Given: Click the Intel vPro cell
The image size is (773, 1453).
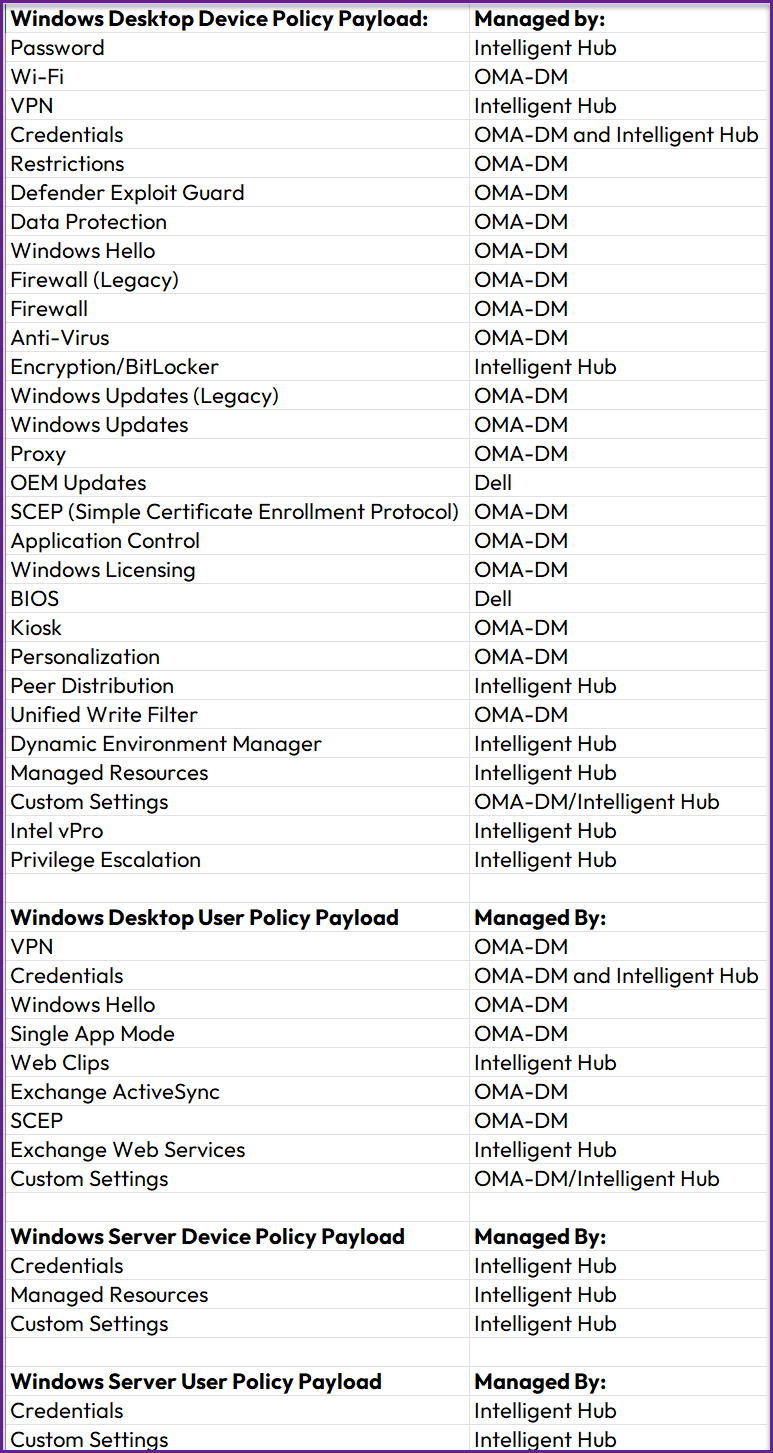Looking at the screenshot, I should point(57,831).
